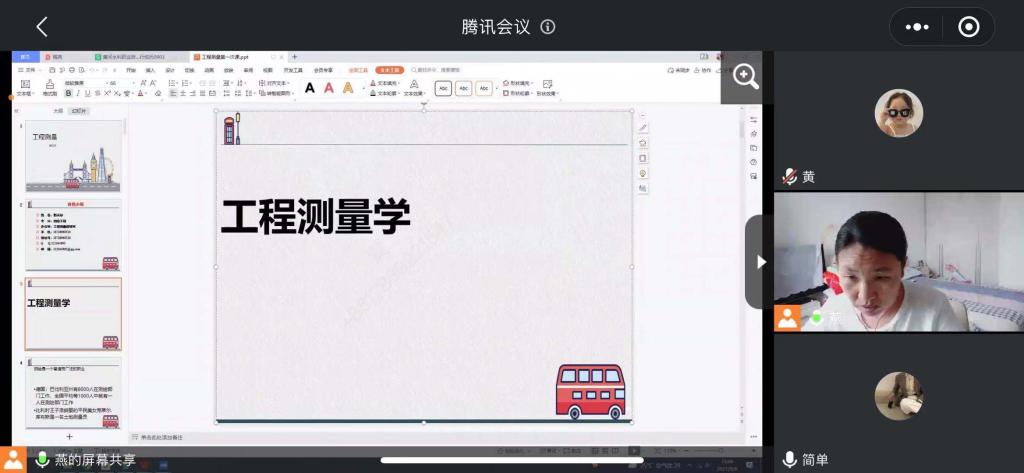The height and width of the screenshot is (473, 1024).
Task: Click the meeting info icon beside 腾讯会议
Action: point(548,27)
